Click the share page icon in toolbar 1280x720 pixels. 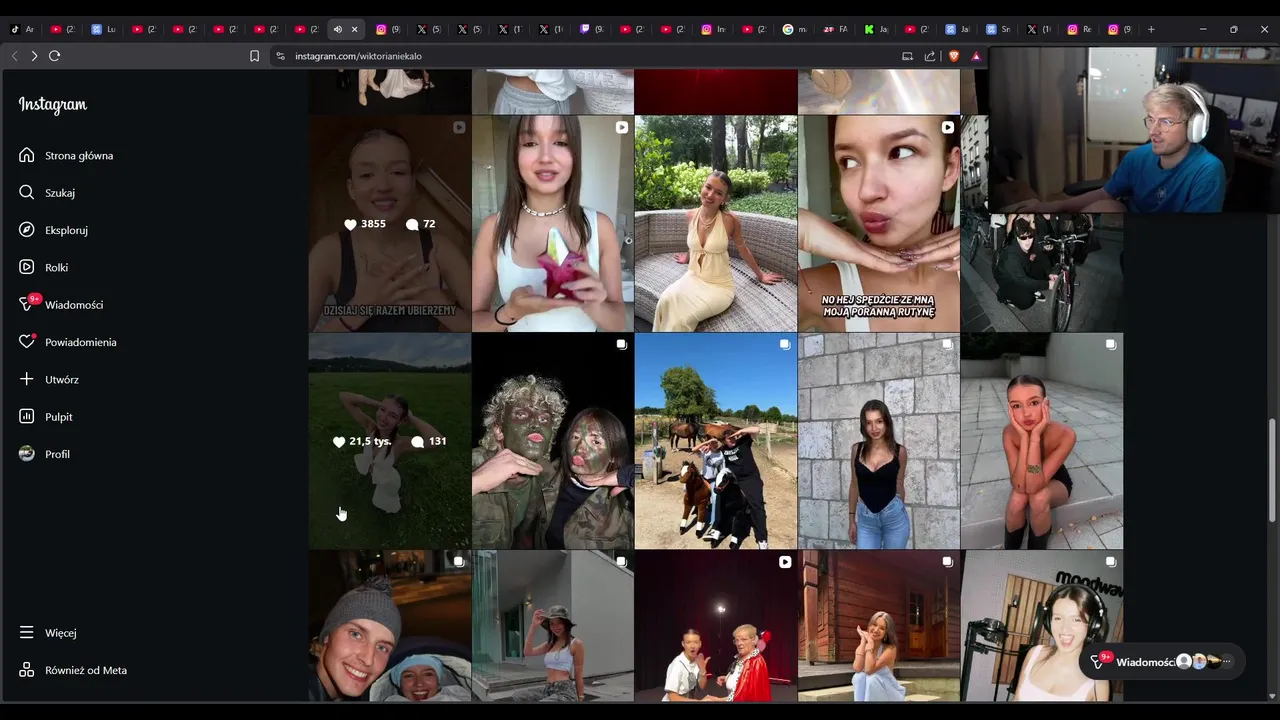(930, 56)
